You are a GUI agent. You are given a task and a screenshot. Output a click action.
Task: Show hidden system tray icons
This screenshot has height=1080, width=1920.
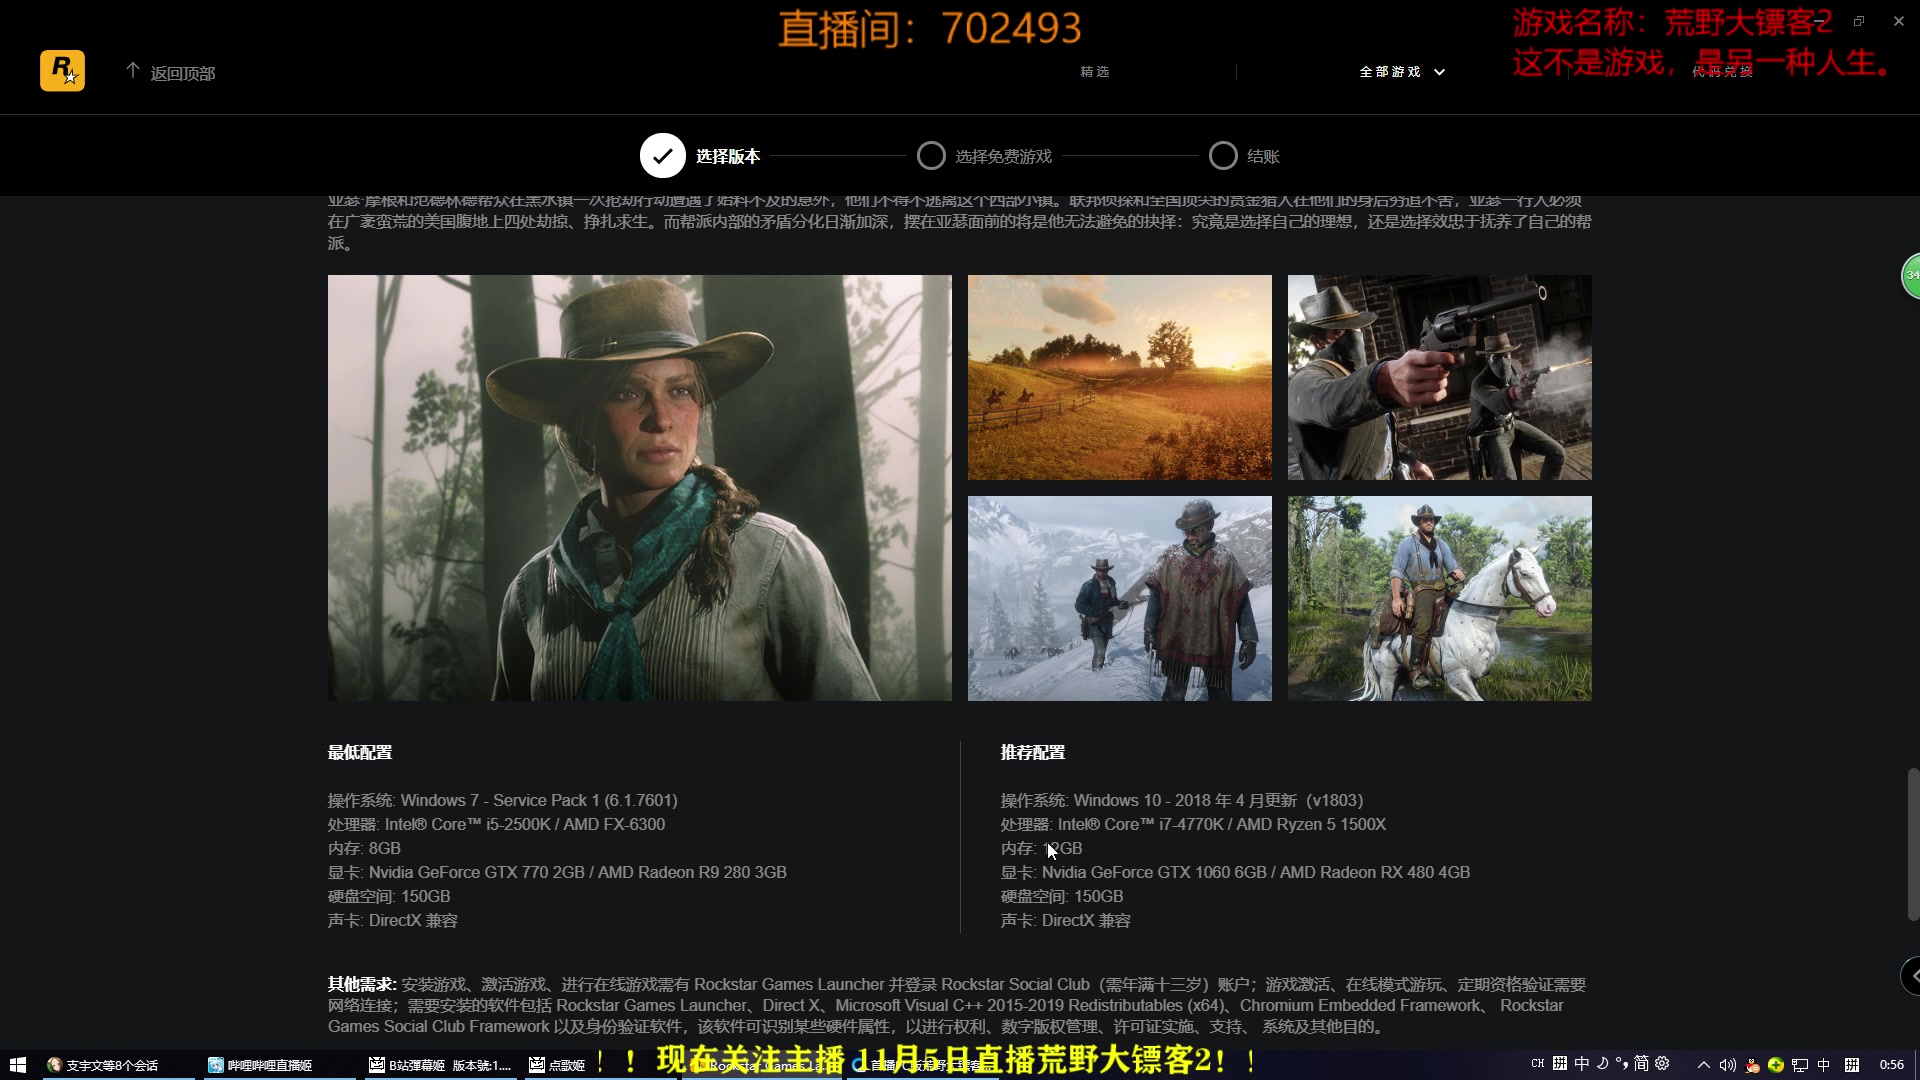pos(1704,1065)
